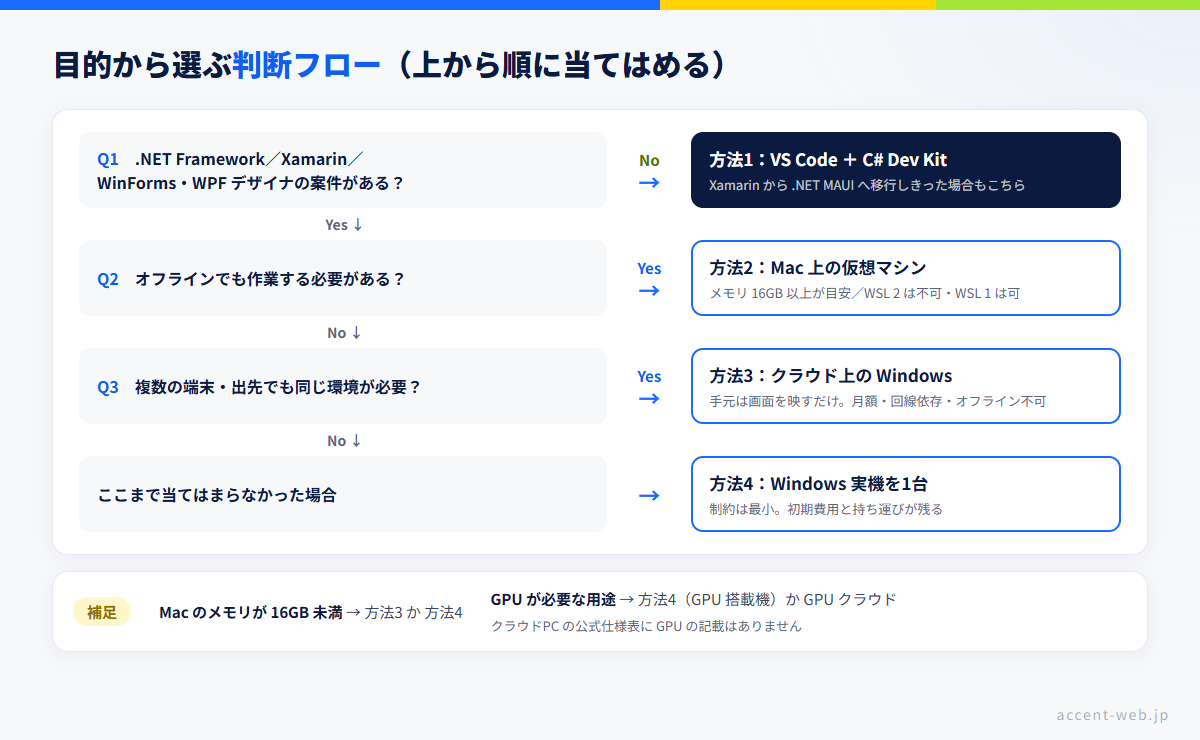Click the arrow pointing to 方法1
The image size is (1200, 740).
pyautogui.click(x=649, y=183)
